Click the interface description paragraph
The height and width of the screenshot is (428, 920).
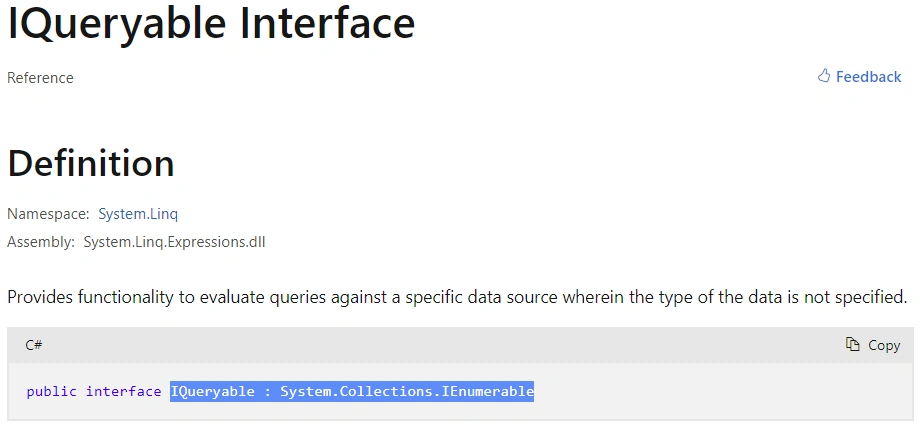point(457,297)
